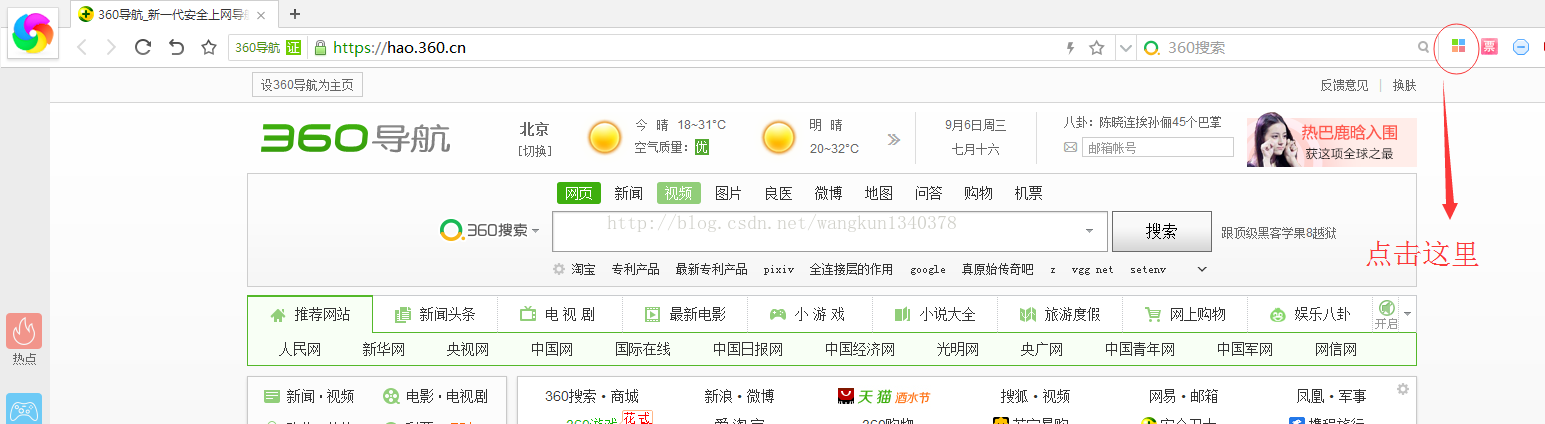This screenshot has height=424, width=1545.
Task: Click the blue circle minus extension icon
Action: tap(1521, 47)
